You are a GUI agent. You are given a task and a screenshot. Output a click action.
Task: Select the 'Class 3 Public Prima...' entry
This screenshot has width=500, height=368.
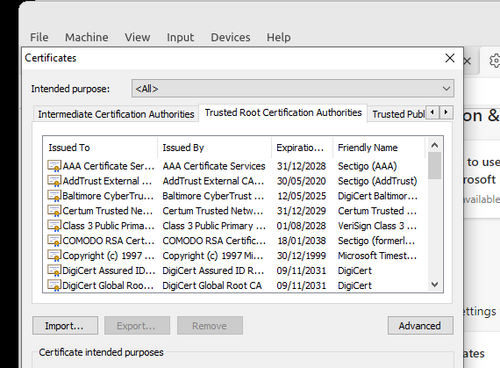pyautogui.click(x=109, y=226)
